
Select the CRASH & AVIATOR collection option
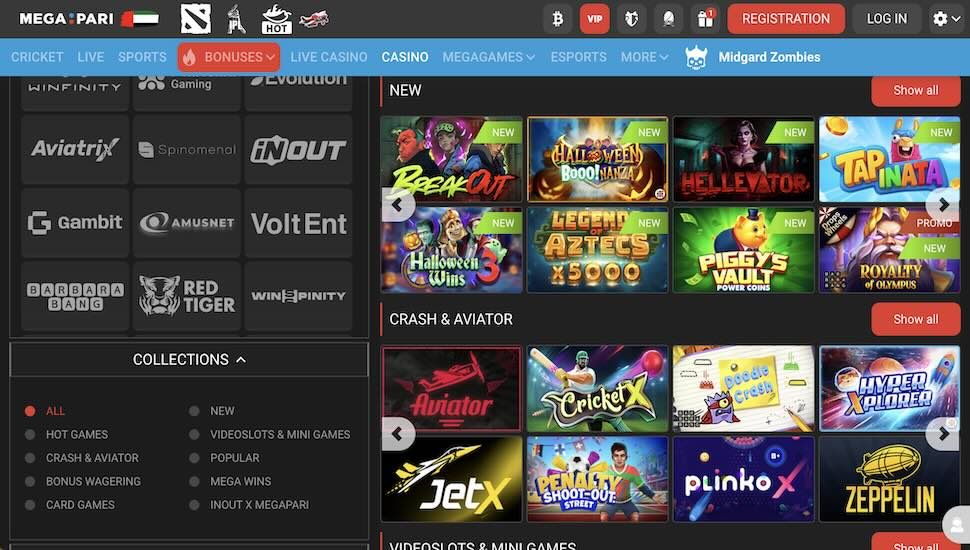point(92,458)
